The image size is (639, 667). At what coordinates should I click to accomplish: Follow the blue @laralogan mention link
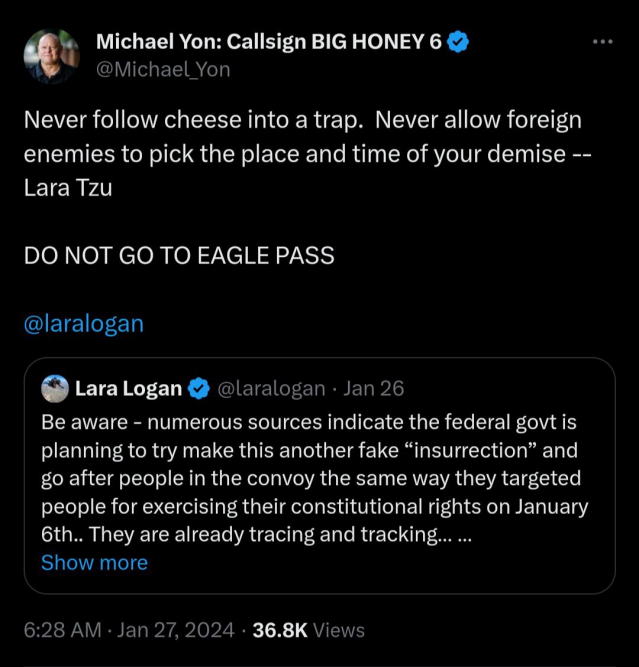(x=84, y=324)
